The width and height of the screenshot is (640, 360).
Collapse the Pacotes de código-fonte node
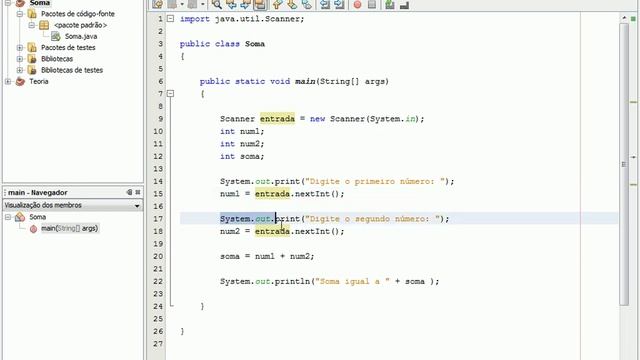(20, 14)
